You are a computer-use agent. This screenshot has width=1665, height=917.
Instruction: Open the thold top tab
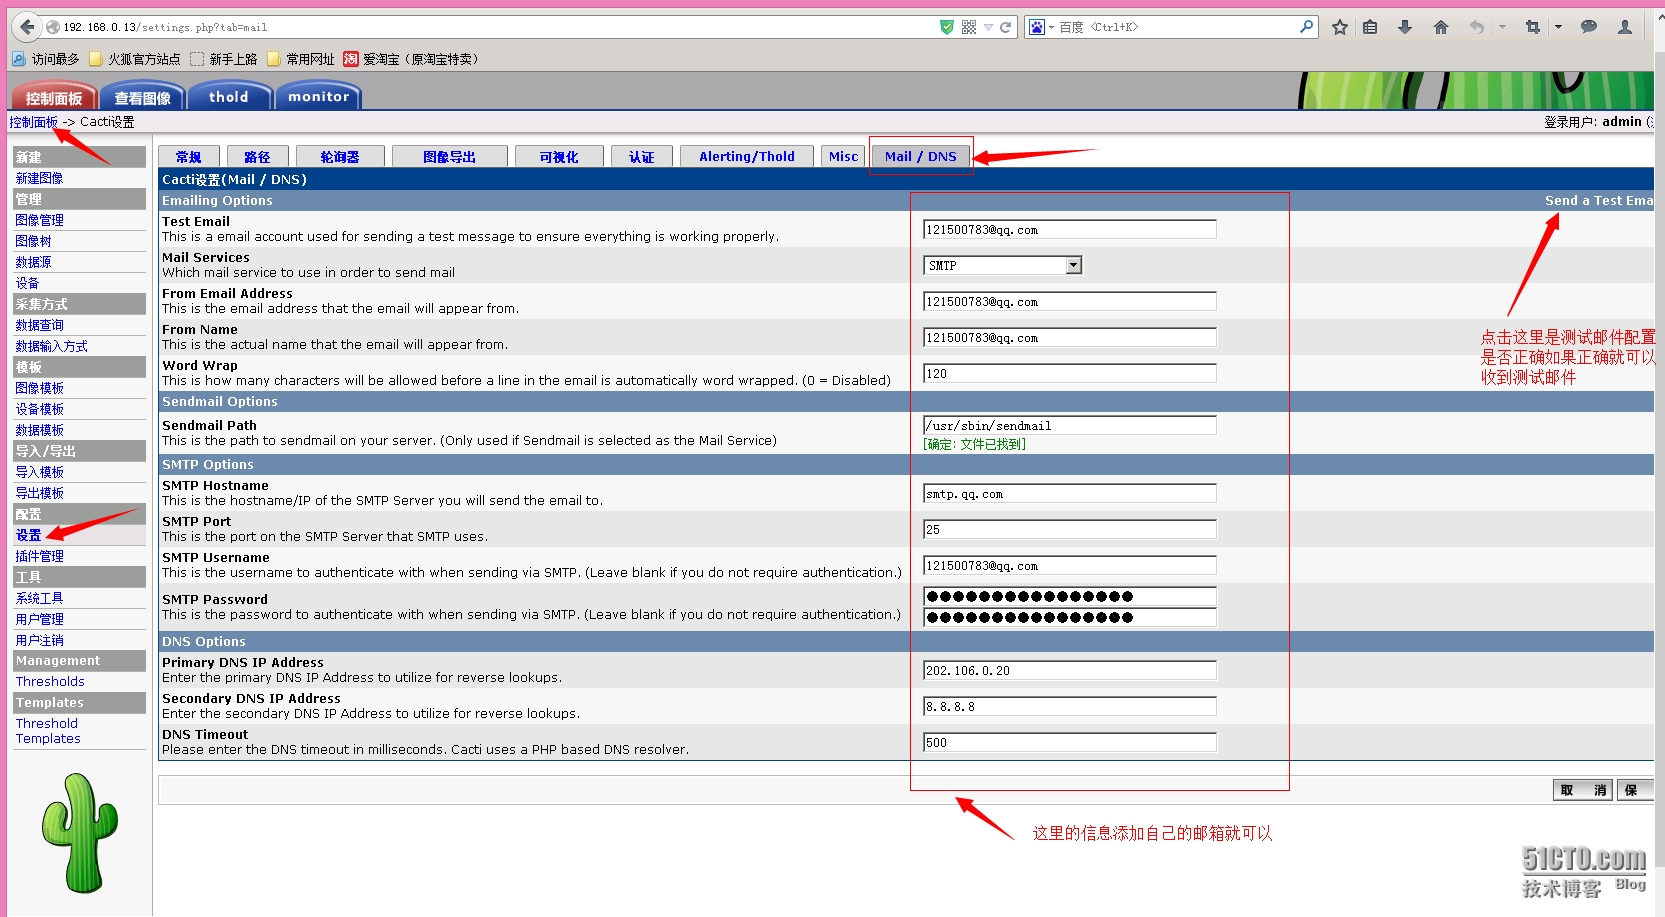[229, 97]
